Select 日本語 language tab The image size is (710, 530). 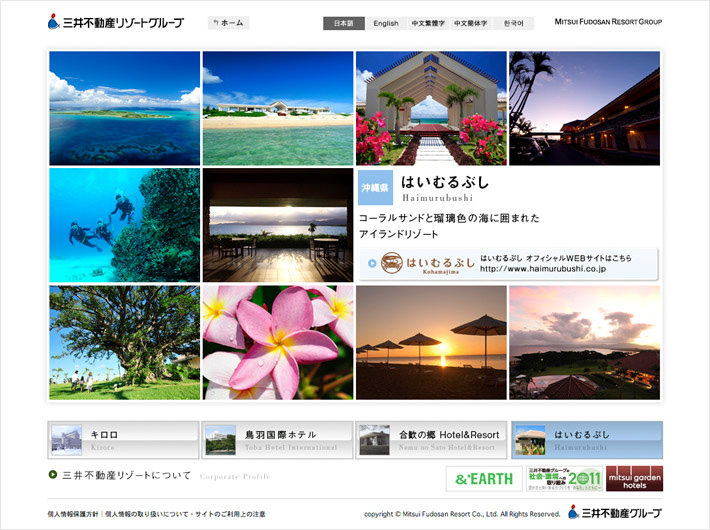point(344,23)
